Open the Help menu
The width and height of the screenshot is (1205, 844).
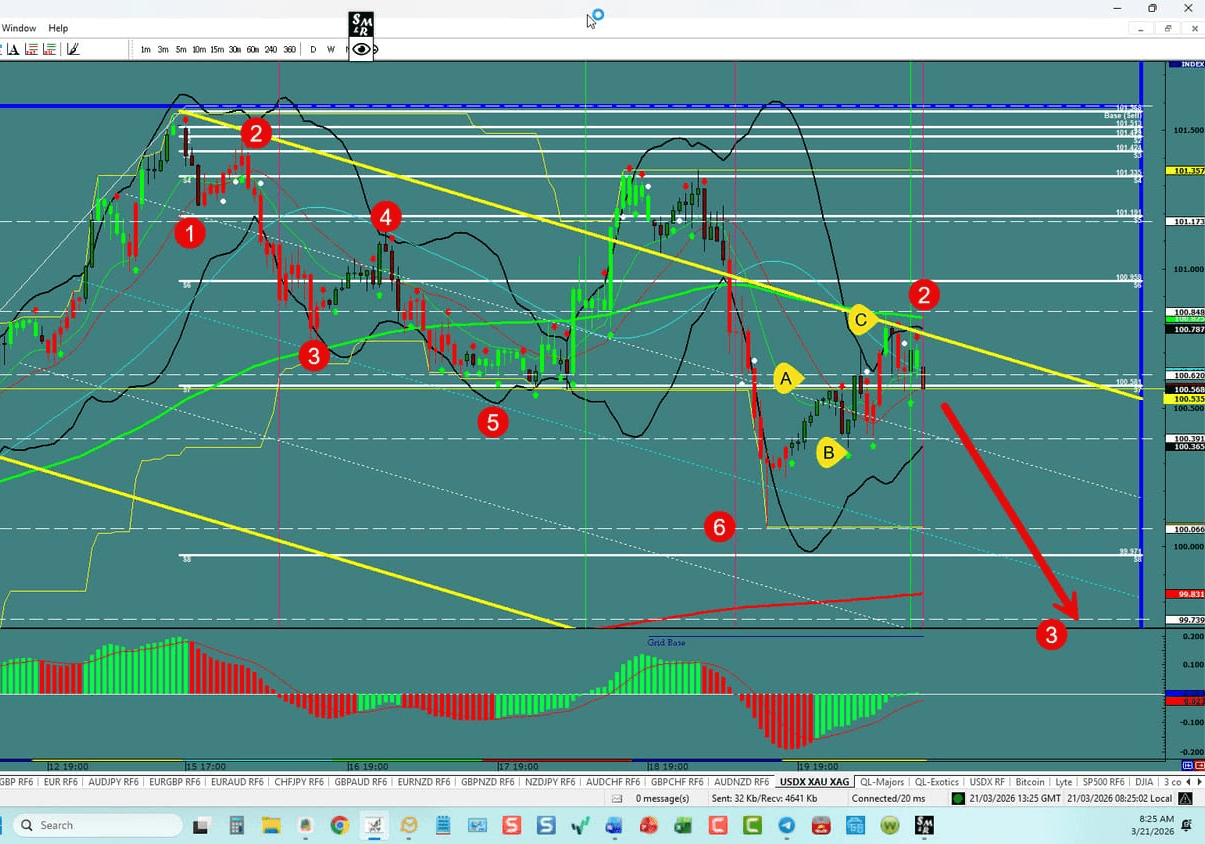coord(58,28)
